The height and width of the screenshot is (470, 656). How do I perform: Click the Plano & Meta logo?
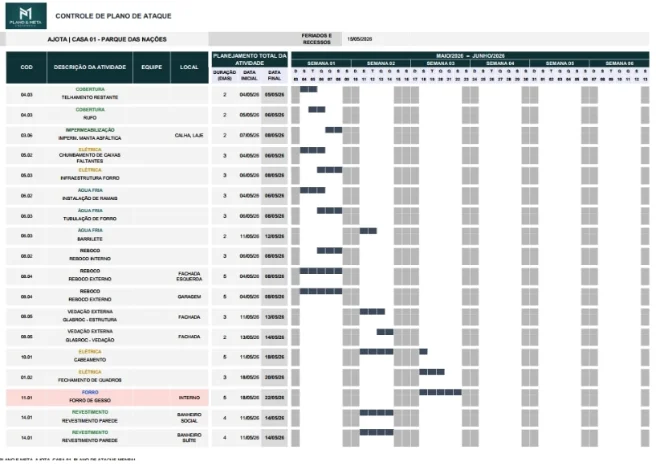pos(26,15)
